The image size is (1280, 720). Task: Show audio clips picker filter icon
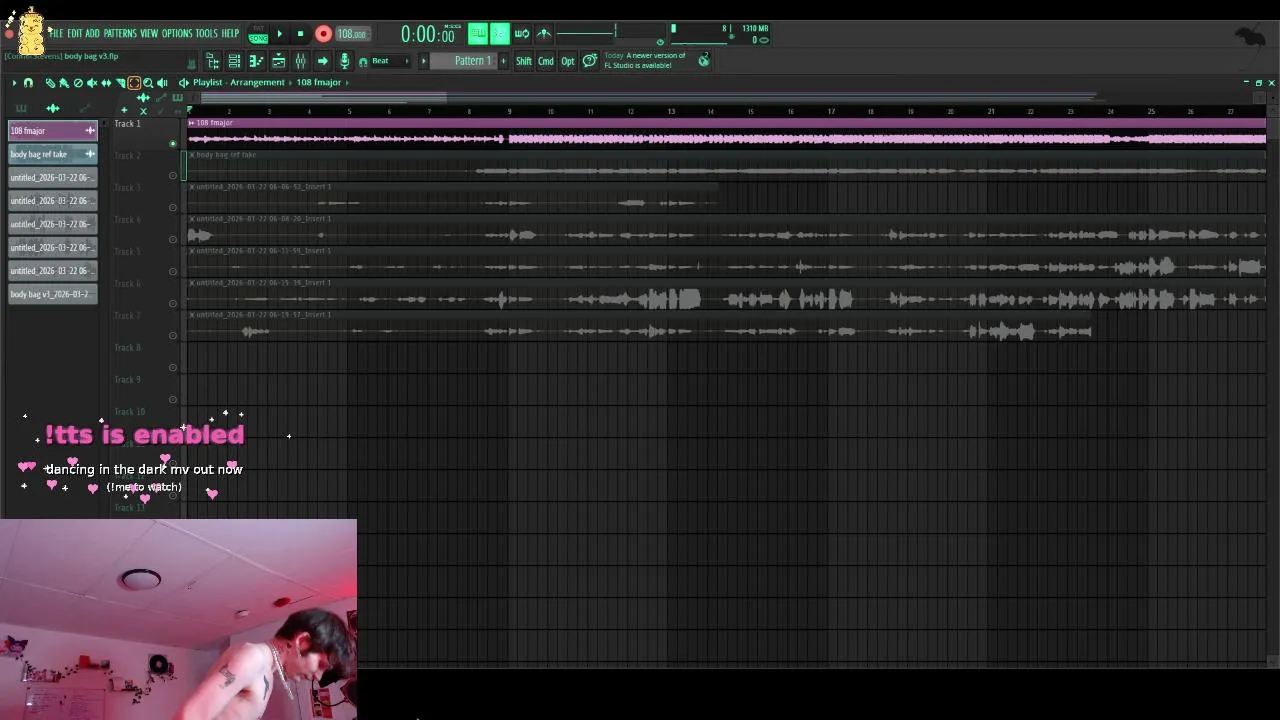click(x=53, y=108)
